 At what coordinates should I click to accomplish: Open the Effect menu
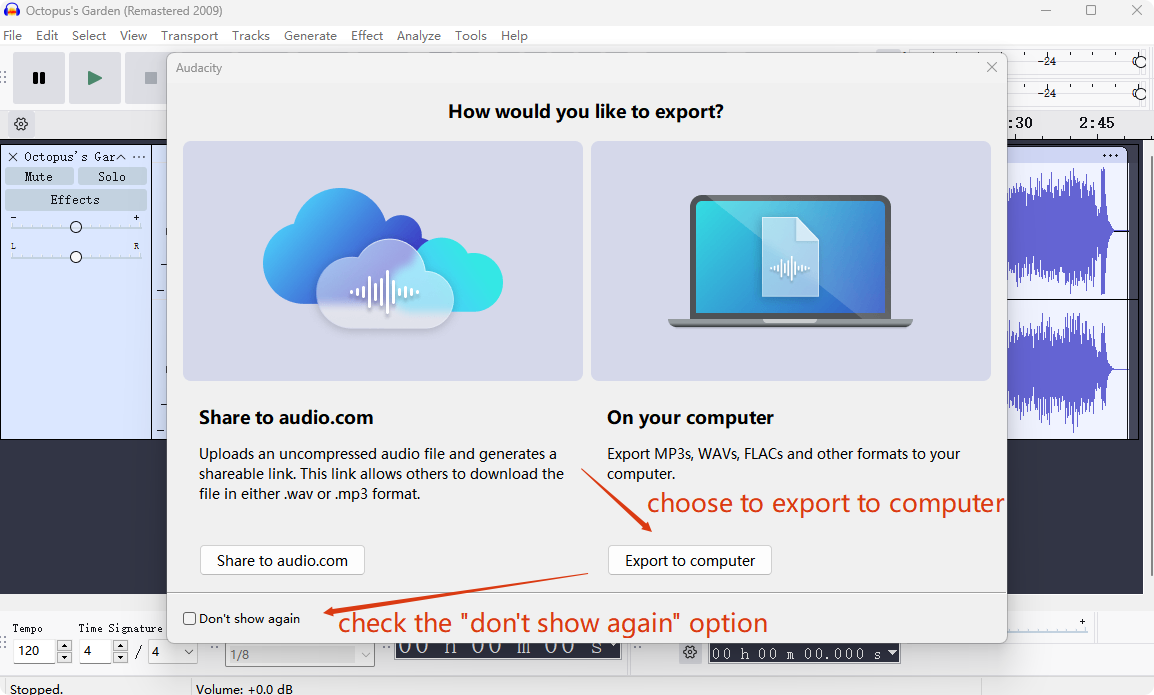pyautogui.click(x=366, y=36)
